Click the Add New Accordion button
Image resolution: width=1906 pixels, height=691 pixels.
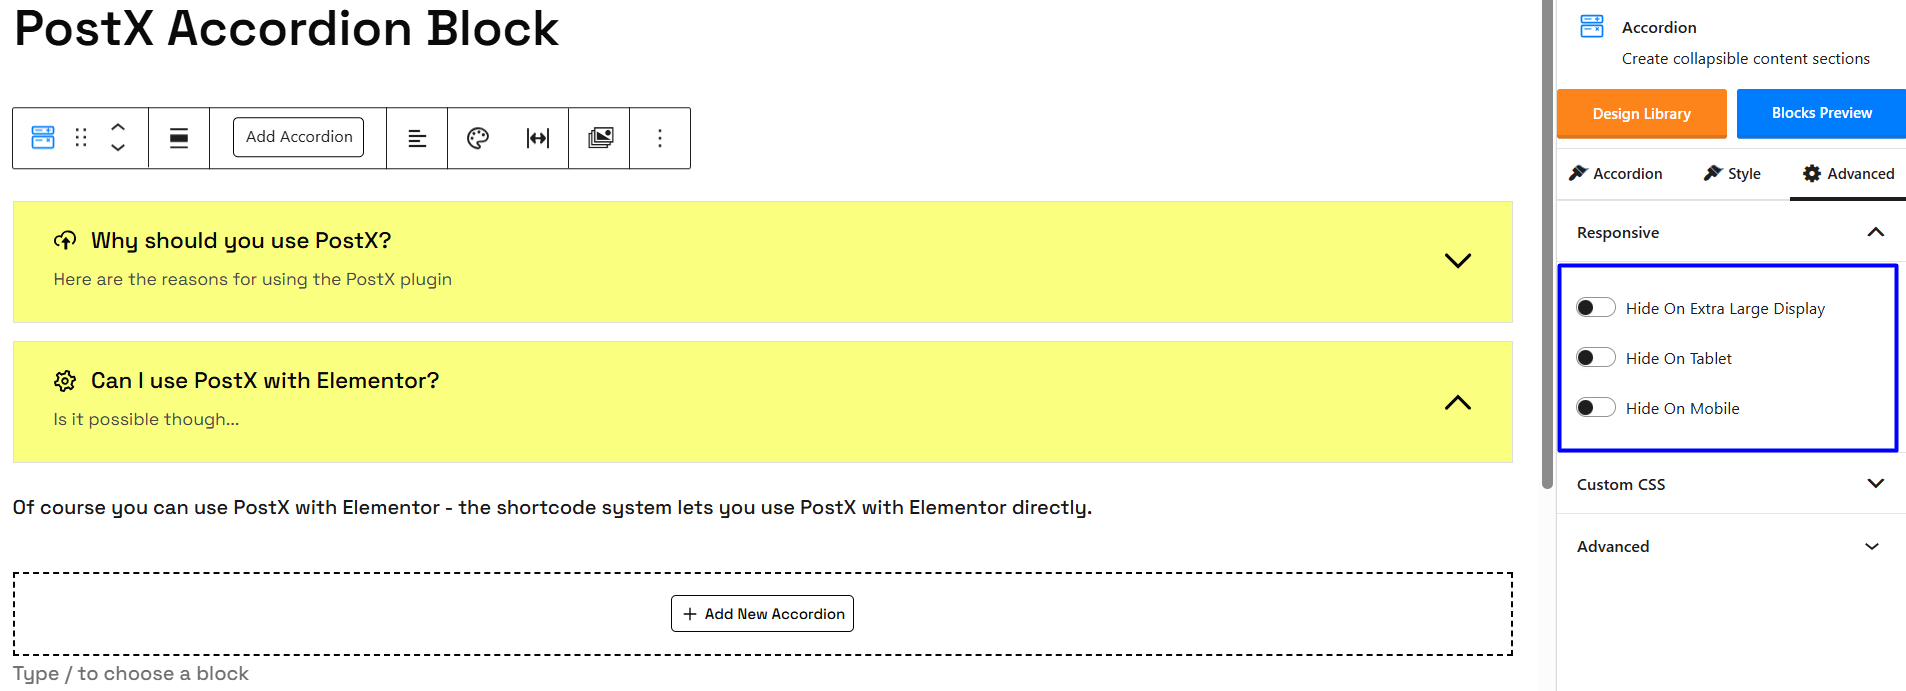[762, 614]
